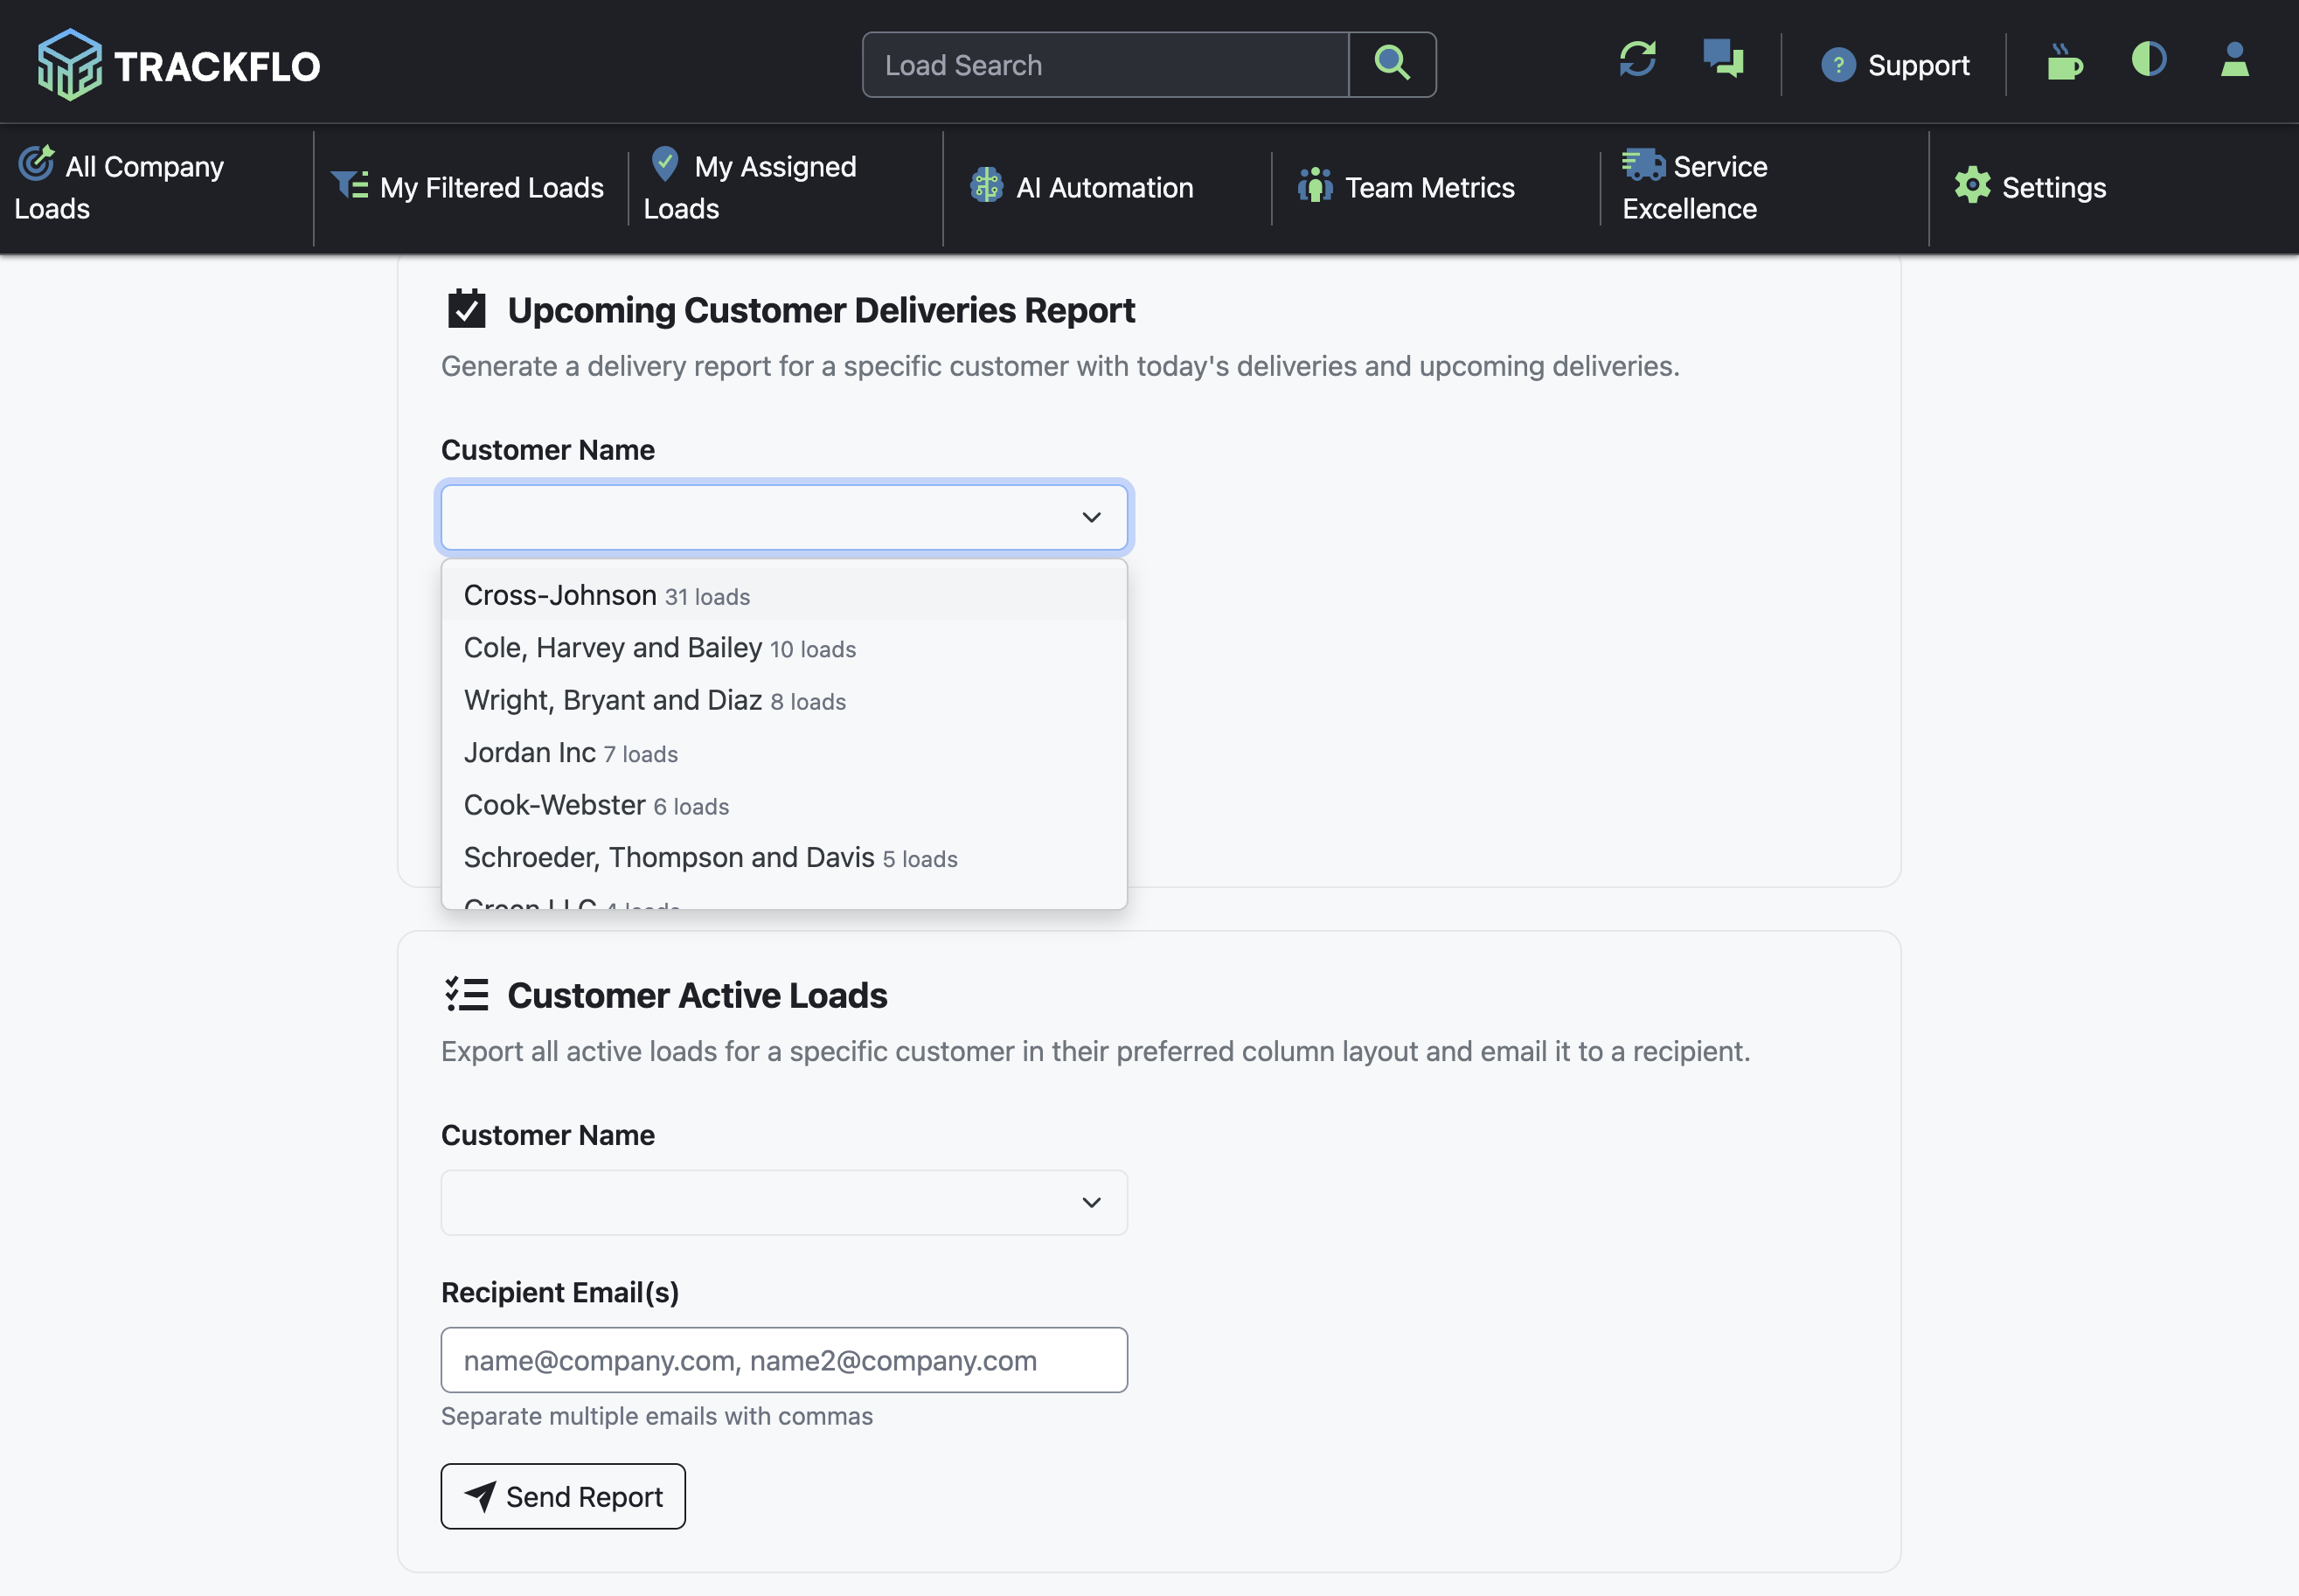
Task: Pick Wright, Bryant and Diaz option
Action: coord(784,700)
